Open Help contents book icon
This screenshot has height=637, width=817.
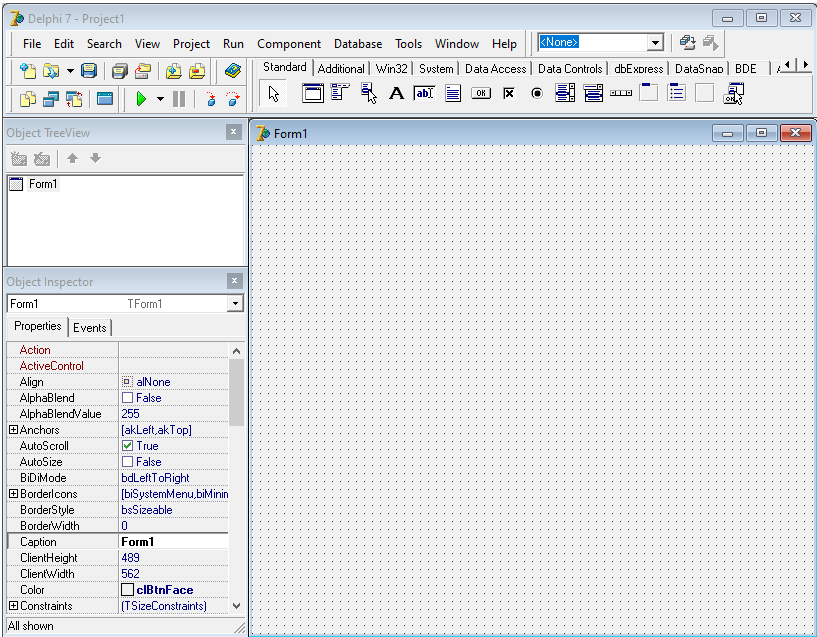[232, 71]
